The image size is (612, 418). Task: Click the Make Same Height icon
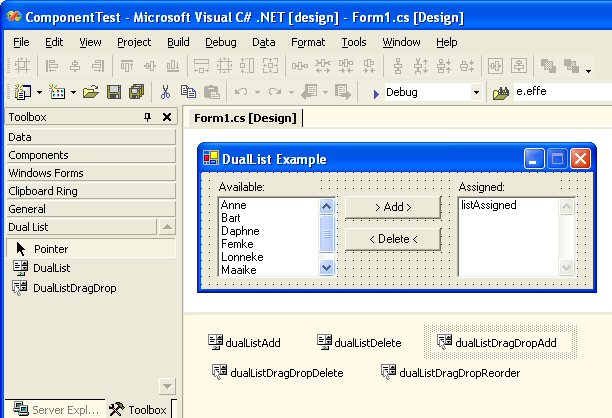tap(247, 66)
